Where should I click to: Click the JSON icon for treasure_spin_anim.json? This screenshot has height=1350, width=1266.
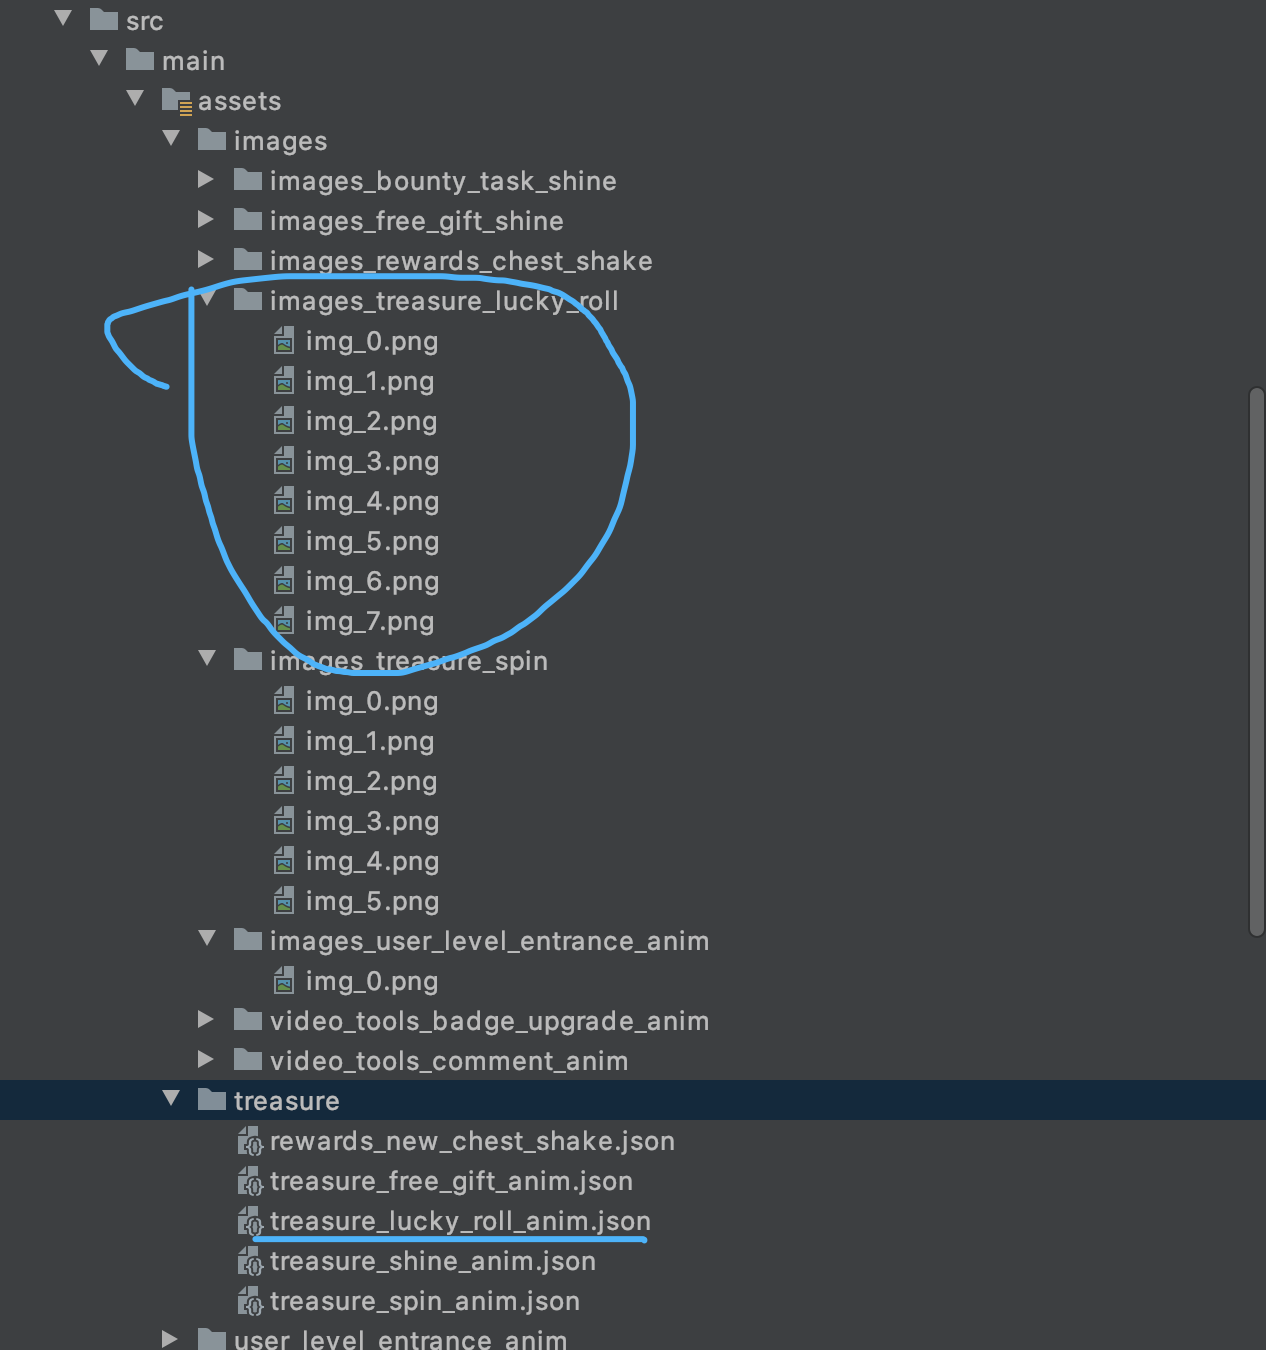pos(251,1301)
